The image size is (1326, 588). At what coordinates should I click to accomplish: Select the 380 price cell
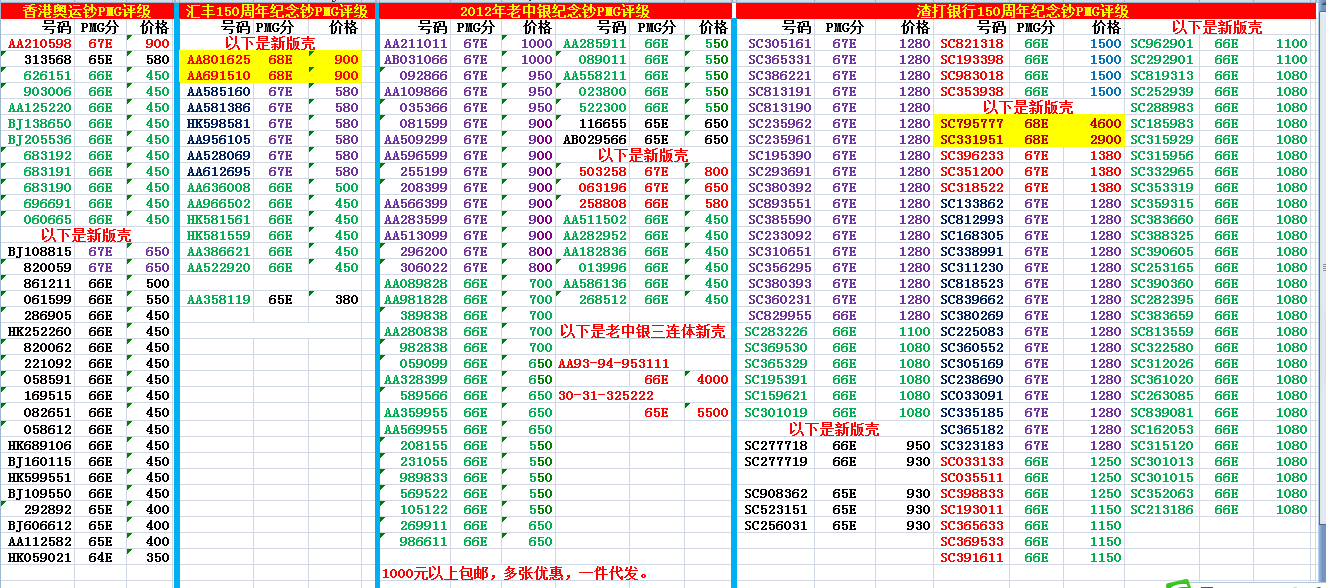[x=346, y=300]
